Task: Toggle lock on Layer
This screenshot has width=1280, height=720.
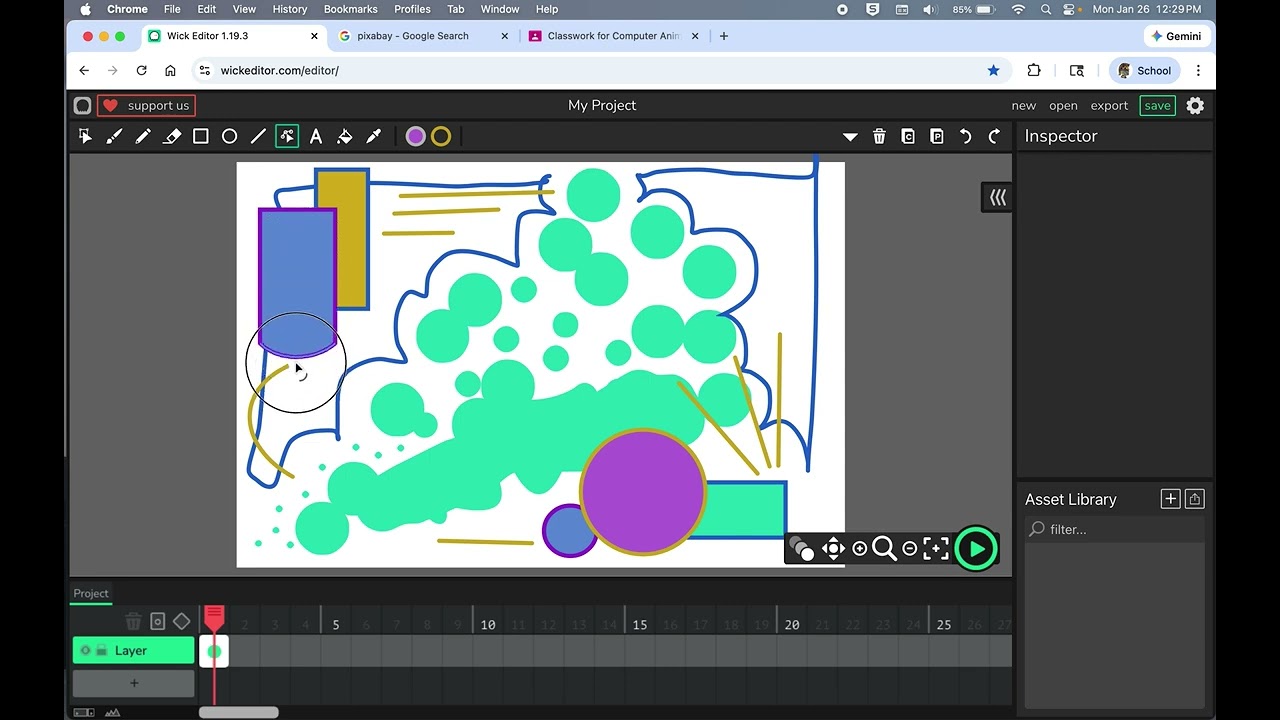Action: coord(101,650)
